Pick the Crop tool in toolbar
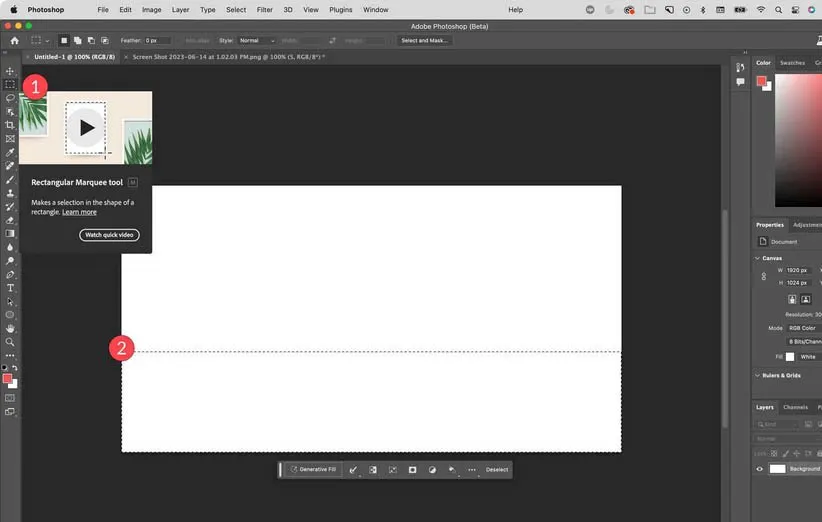 point(10,125)
